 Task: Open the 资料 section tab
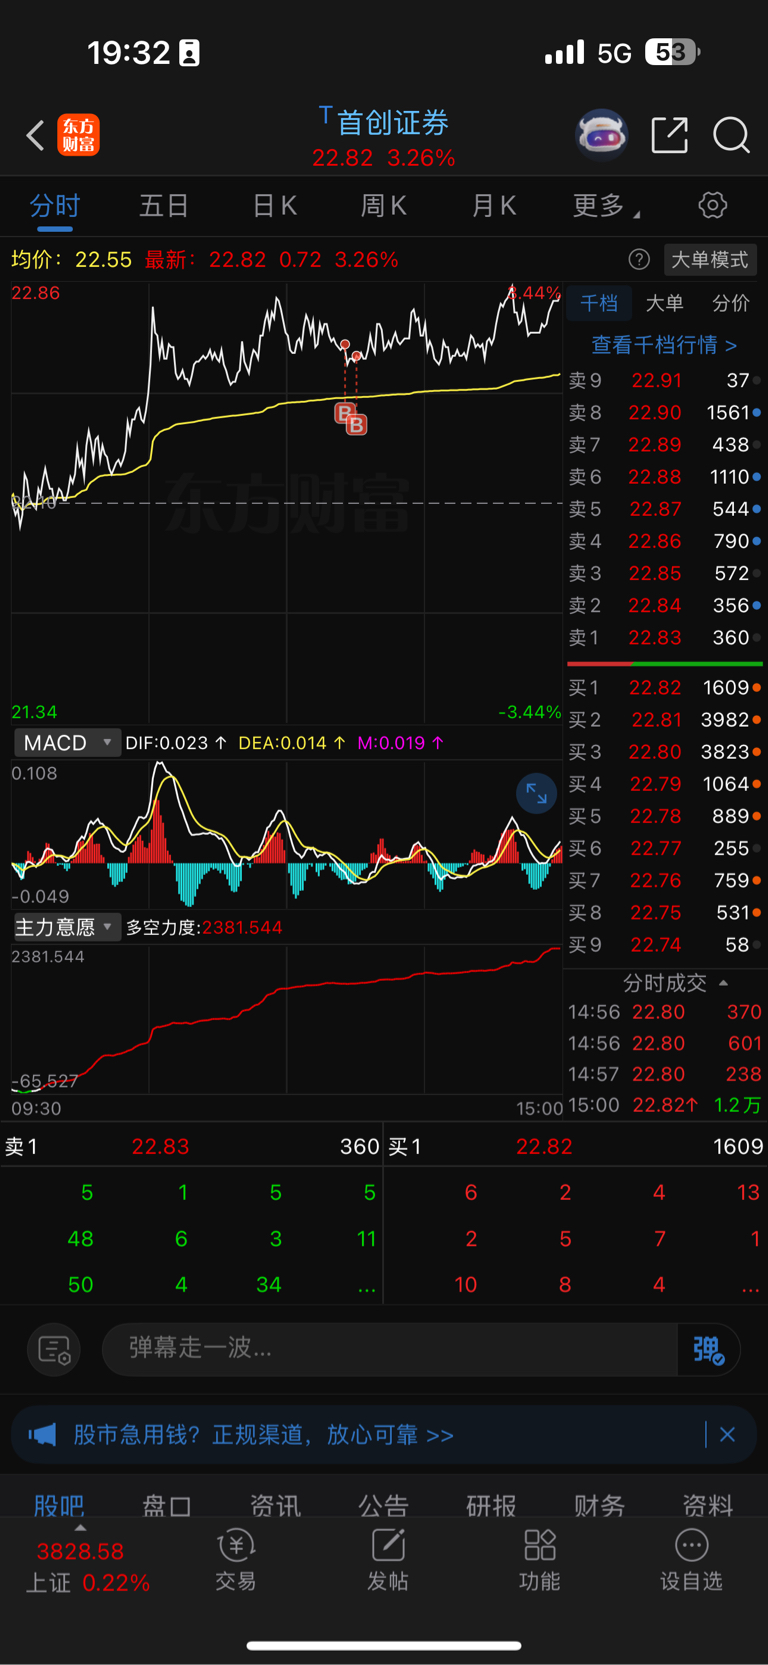click(707, 1505)
